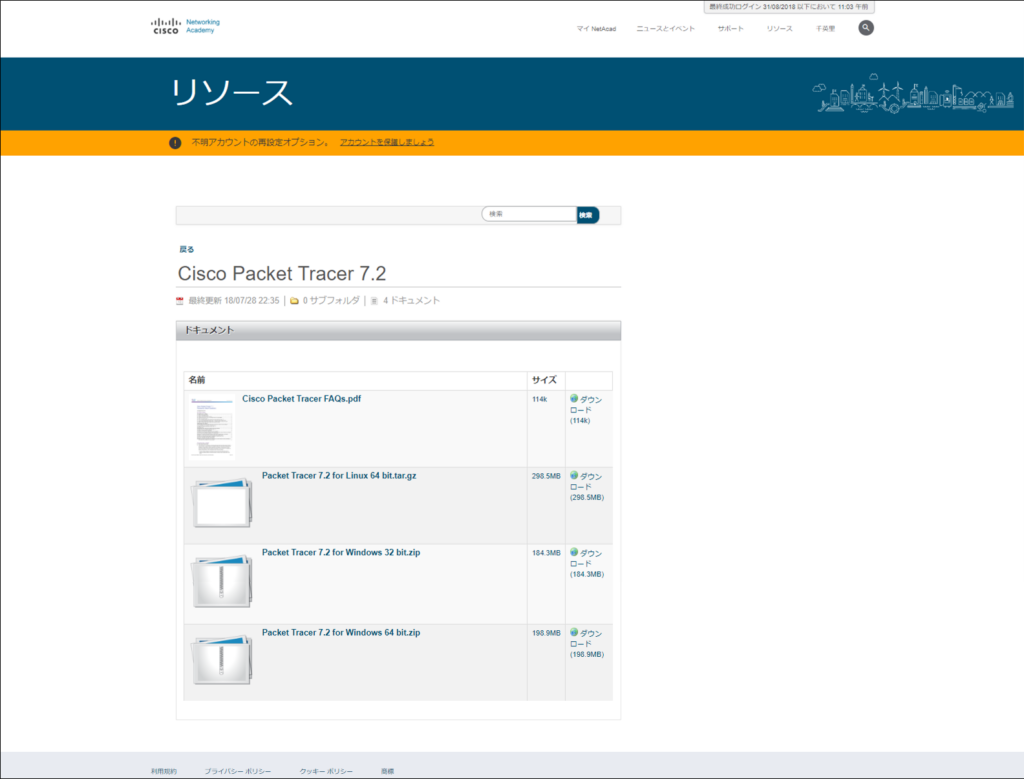Image resolution: width=1024 pixels, height=779 pixels.
Task: Open Packet Tracer 7.2 for Windows 64 bit.zip
Action: pyautogui.click(x=341, y=633)
